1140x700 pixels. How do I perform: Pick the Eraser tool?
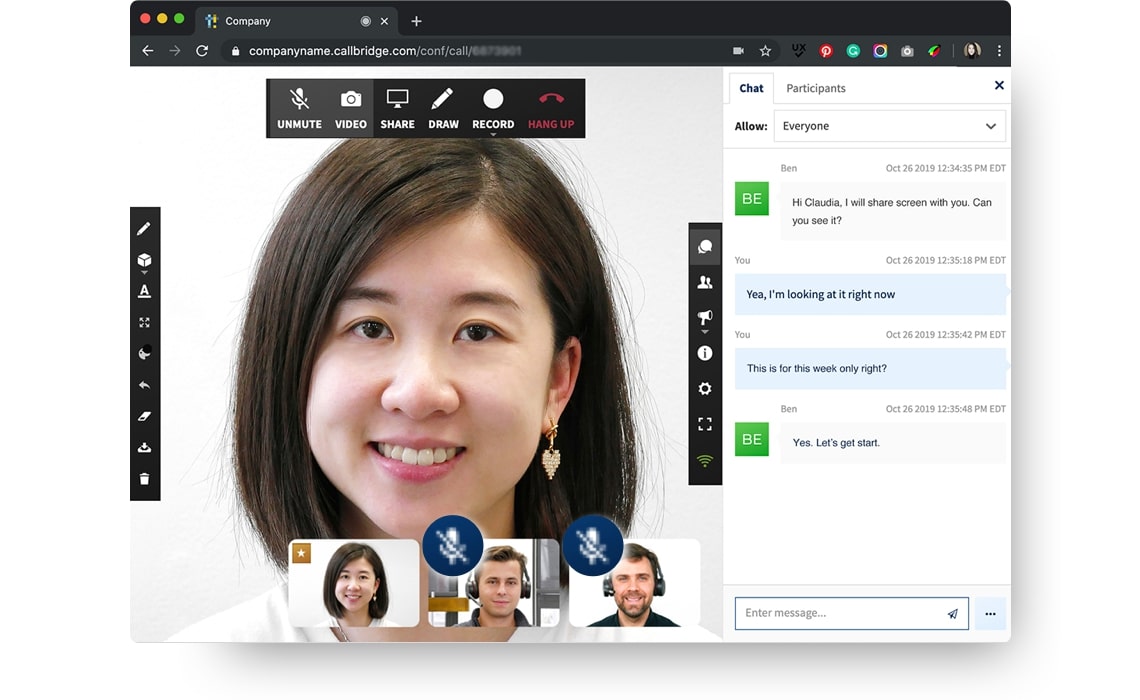[x=144, y=416]
